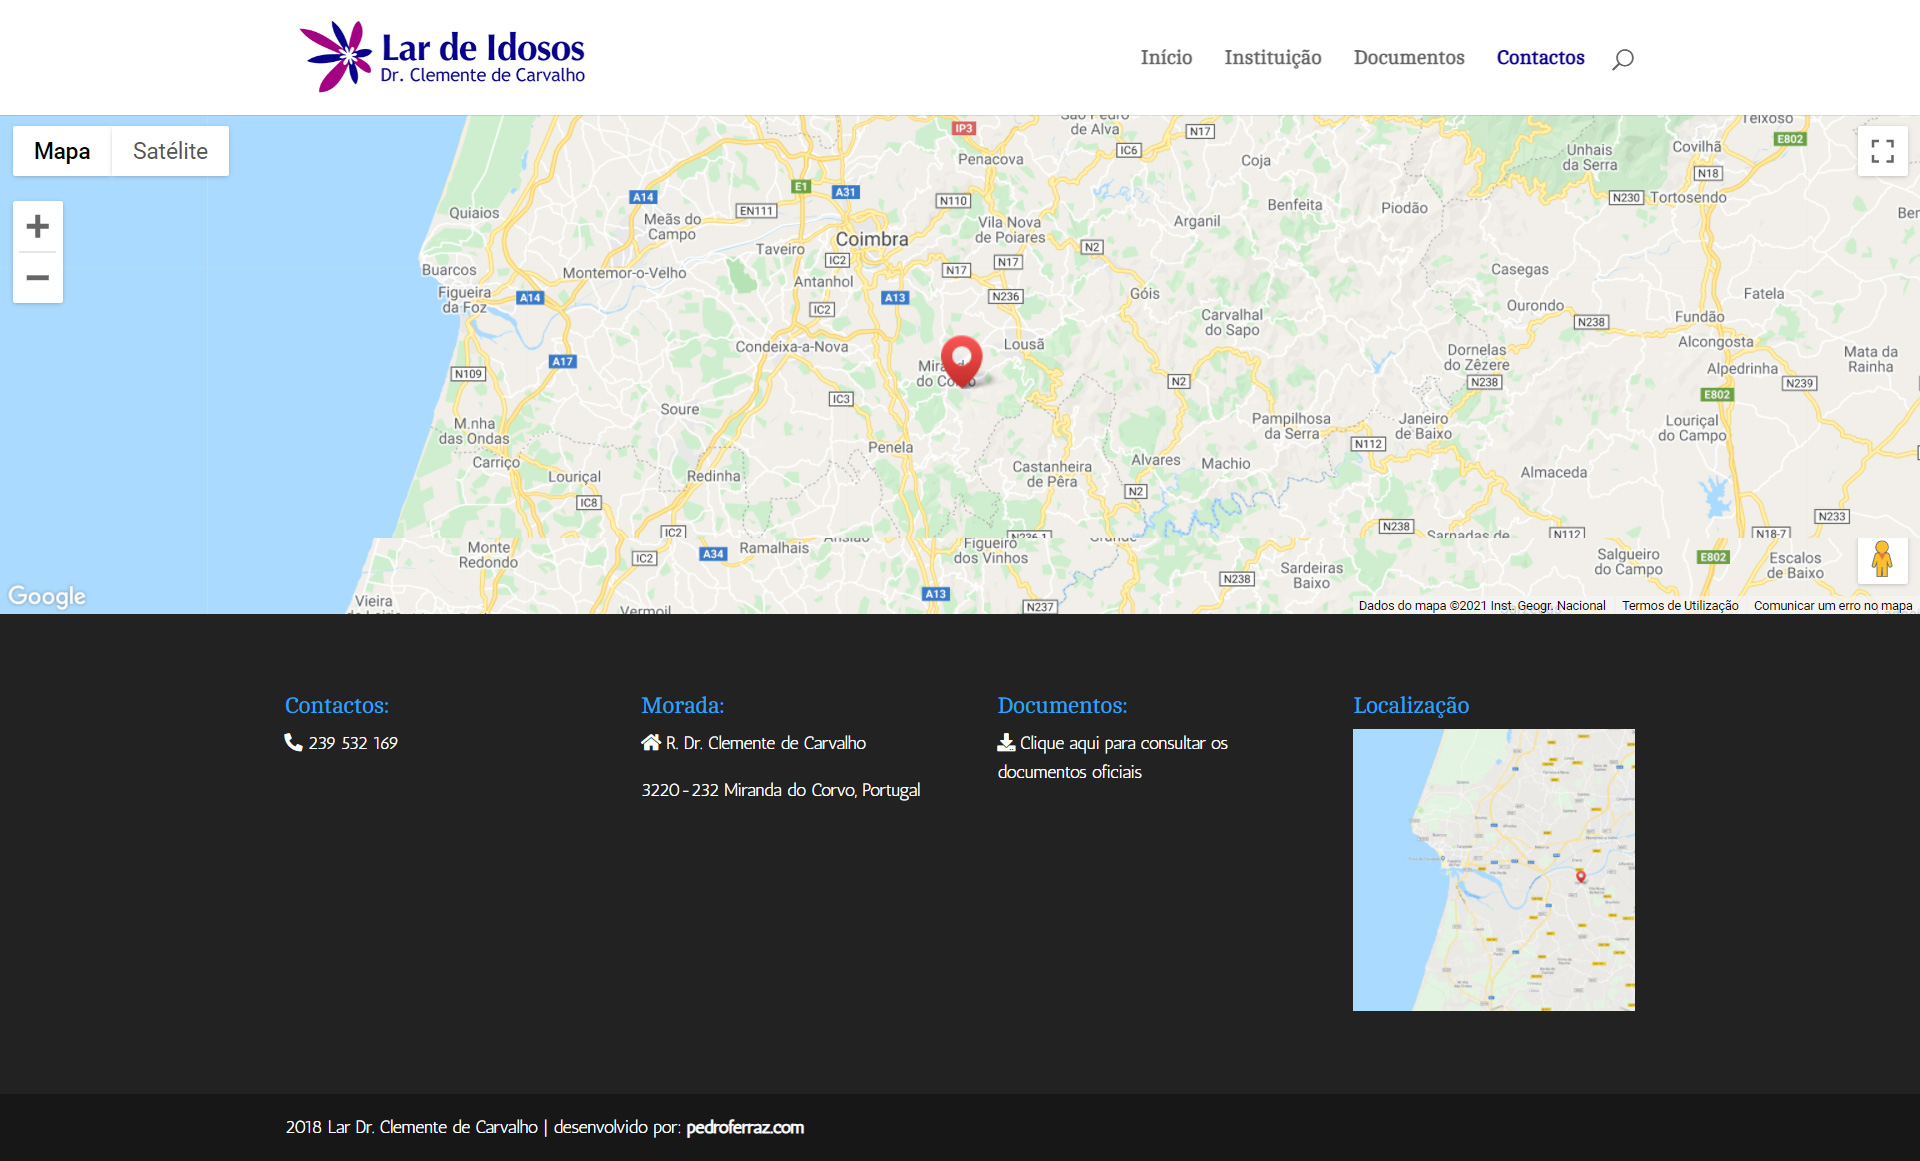
Task: Go to the Documentos page
Action: pos(1408,58)
